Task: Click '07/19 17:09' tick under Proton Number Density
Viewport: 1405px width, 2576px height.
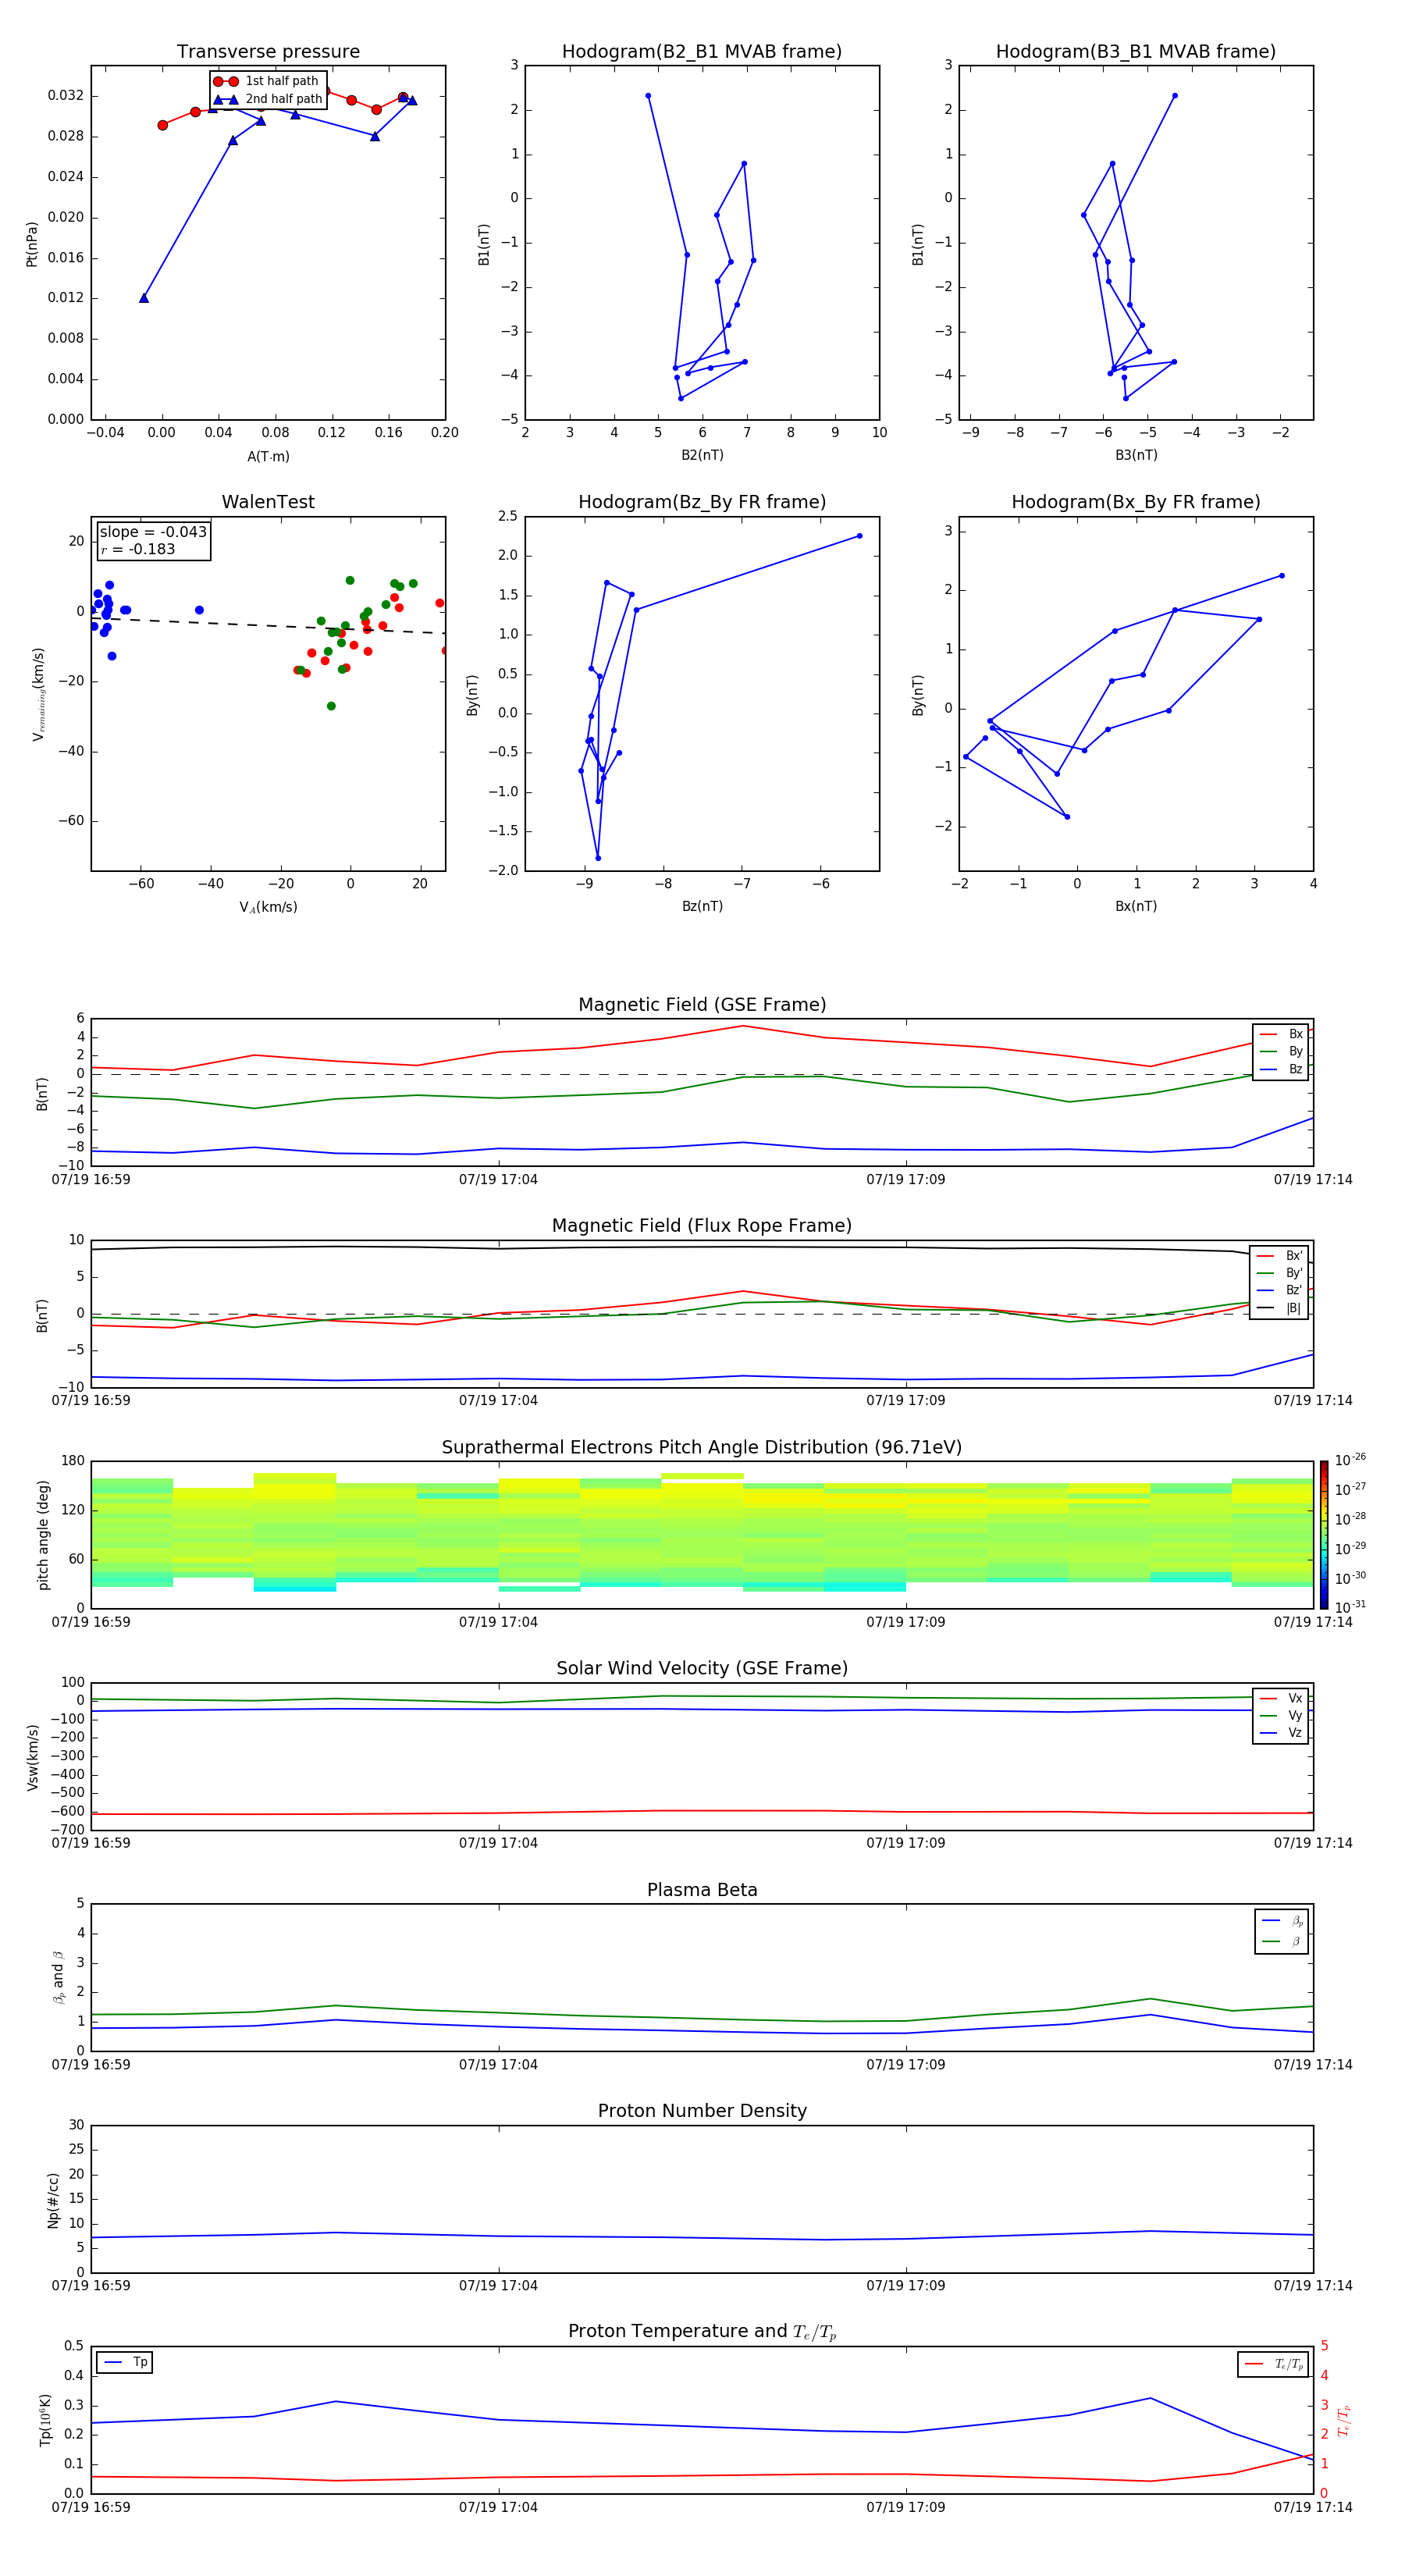Action: tap(905, 2285)
